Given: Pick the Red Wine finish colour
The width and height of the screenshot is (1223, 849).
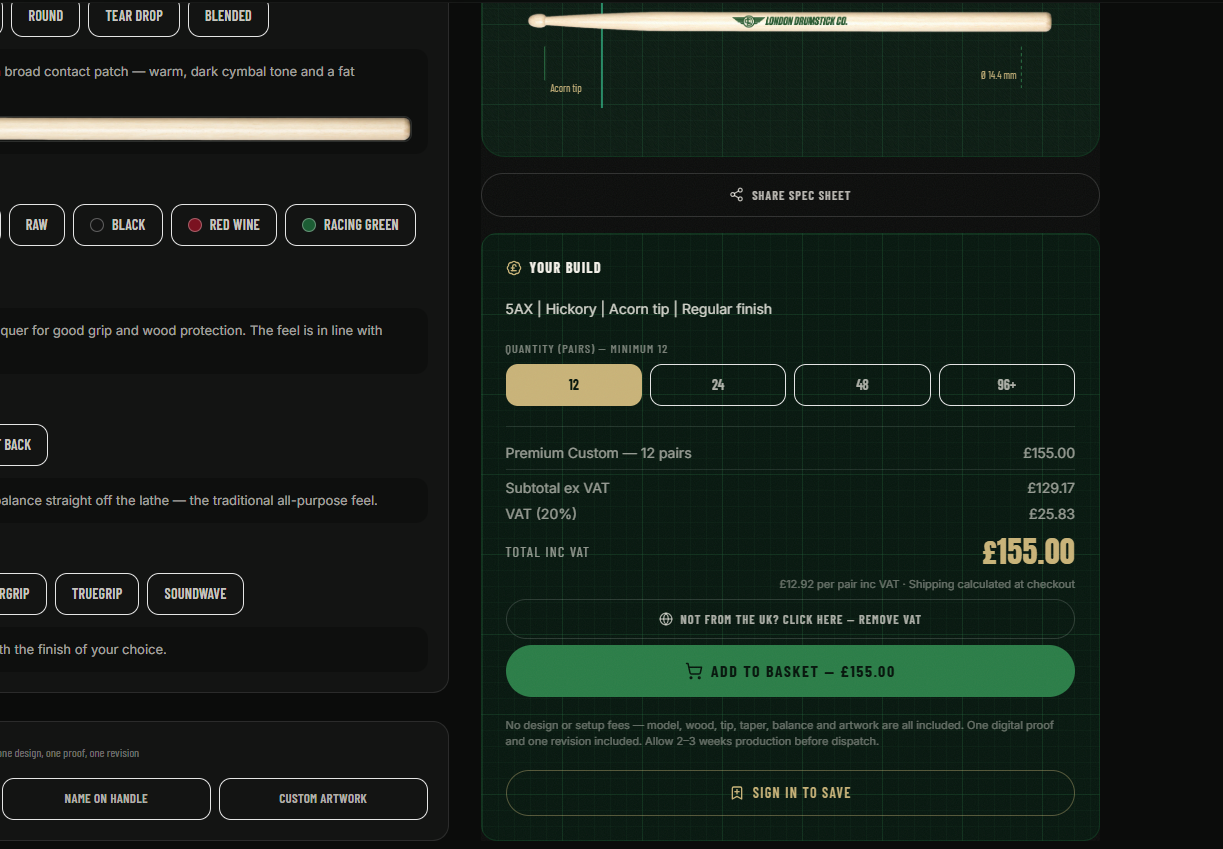Looking at the screenshot, I should (x=224, y=225).
